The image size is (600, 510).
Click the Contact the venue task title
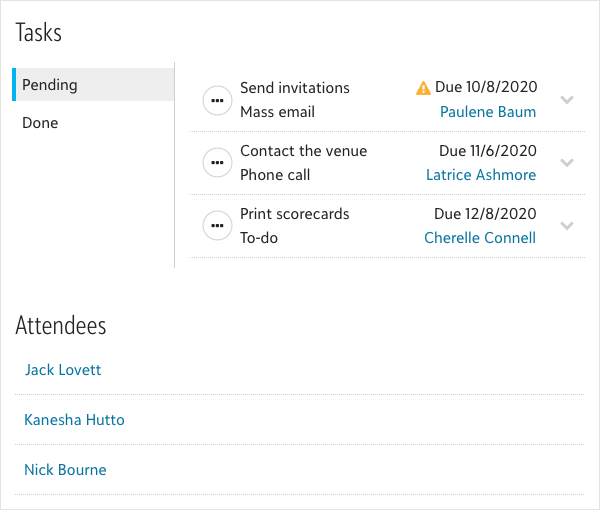pyautogui.click(x=304, y=151)
